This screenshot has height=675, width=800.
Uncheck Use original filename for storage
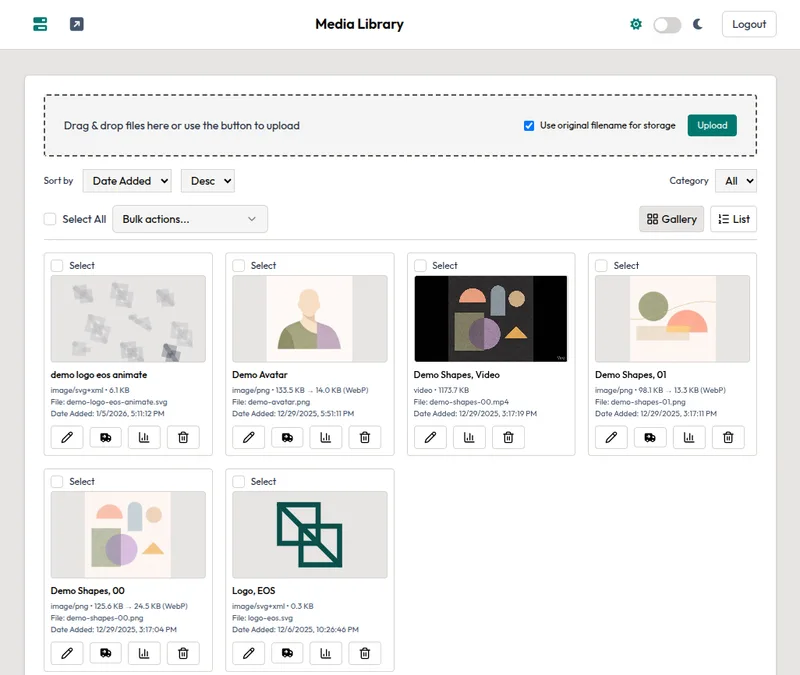[529, 125]
